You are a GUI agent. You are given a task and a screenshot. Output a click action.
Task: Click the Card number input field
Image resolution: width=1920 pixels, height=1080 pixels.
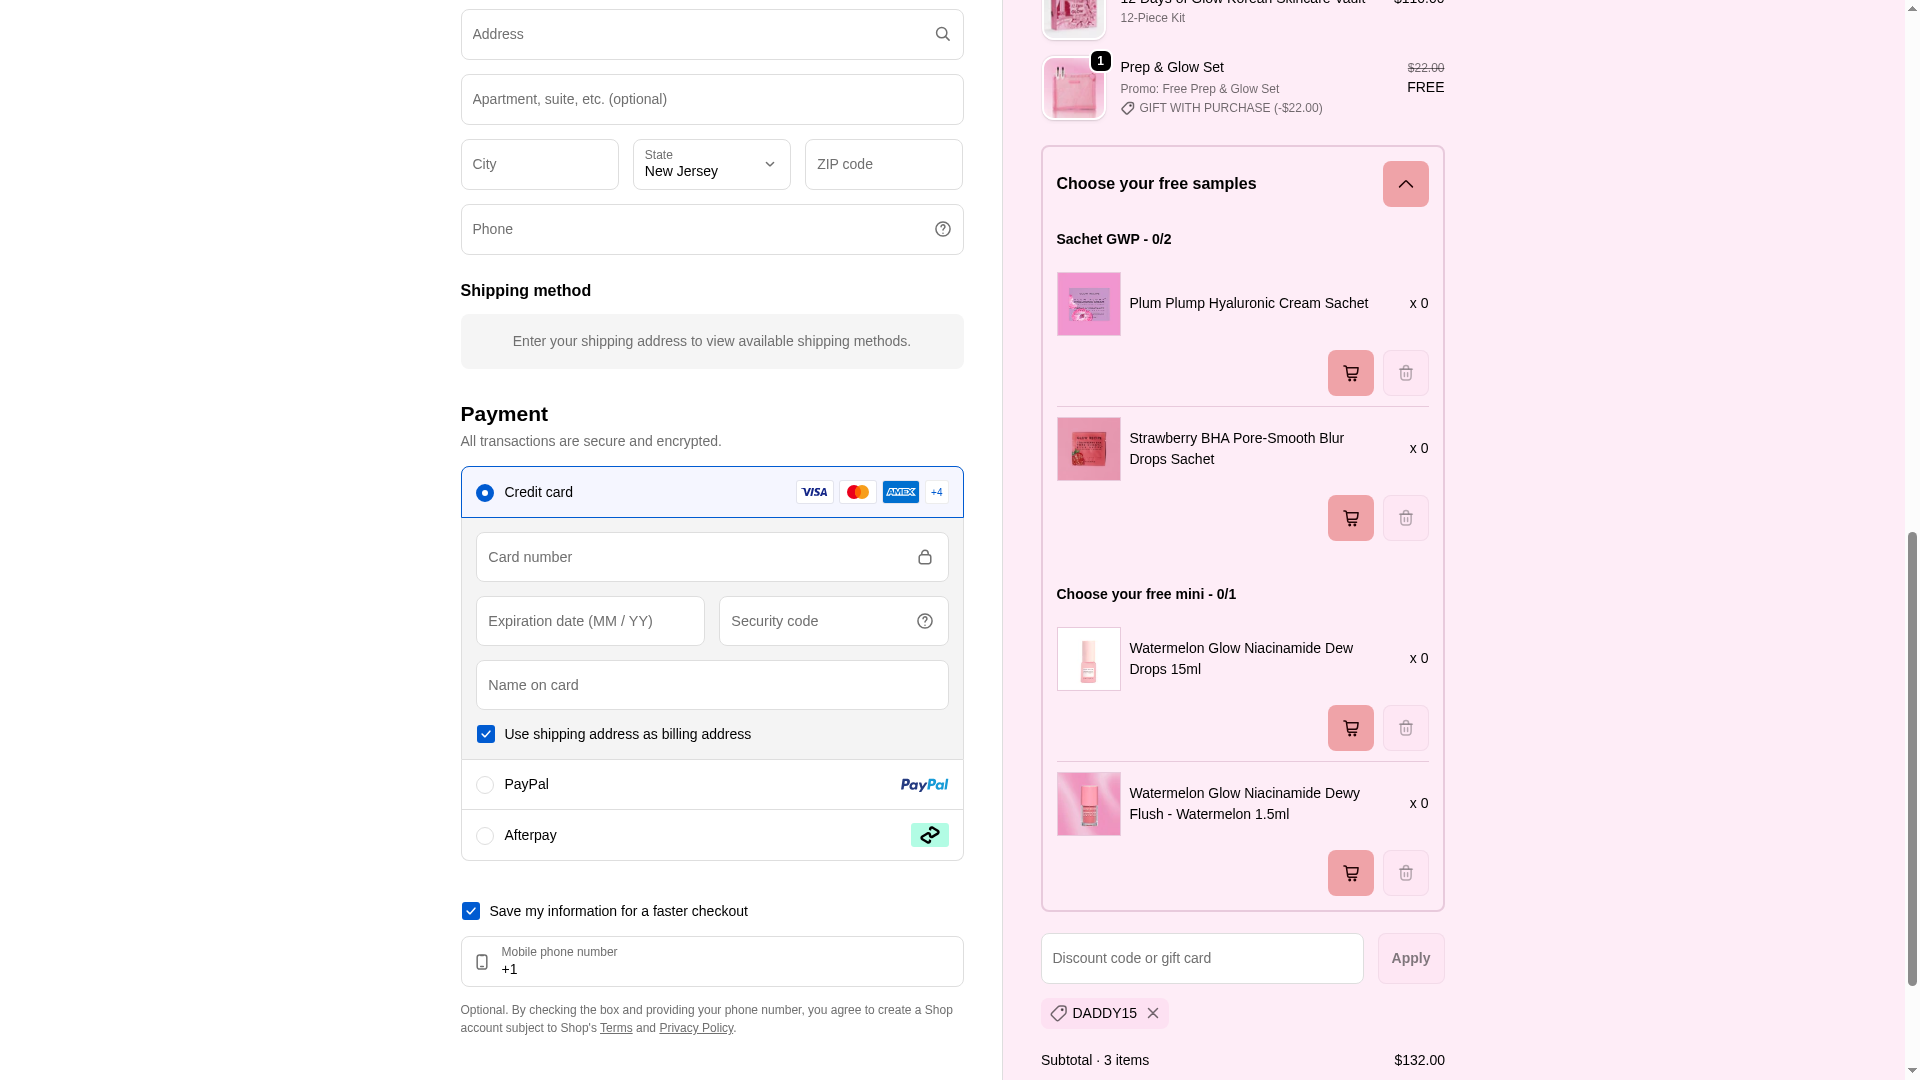pos(695,557)
